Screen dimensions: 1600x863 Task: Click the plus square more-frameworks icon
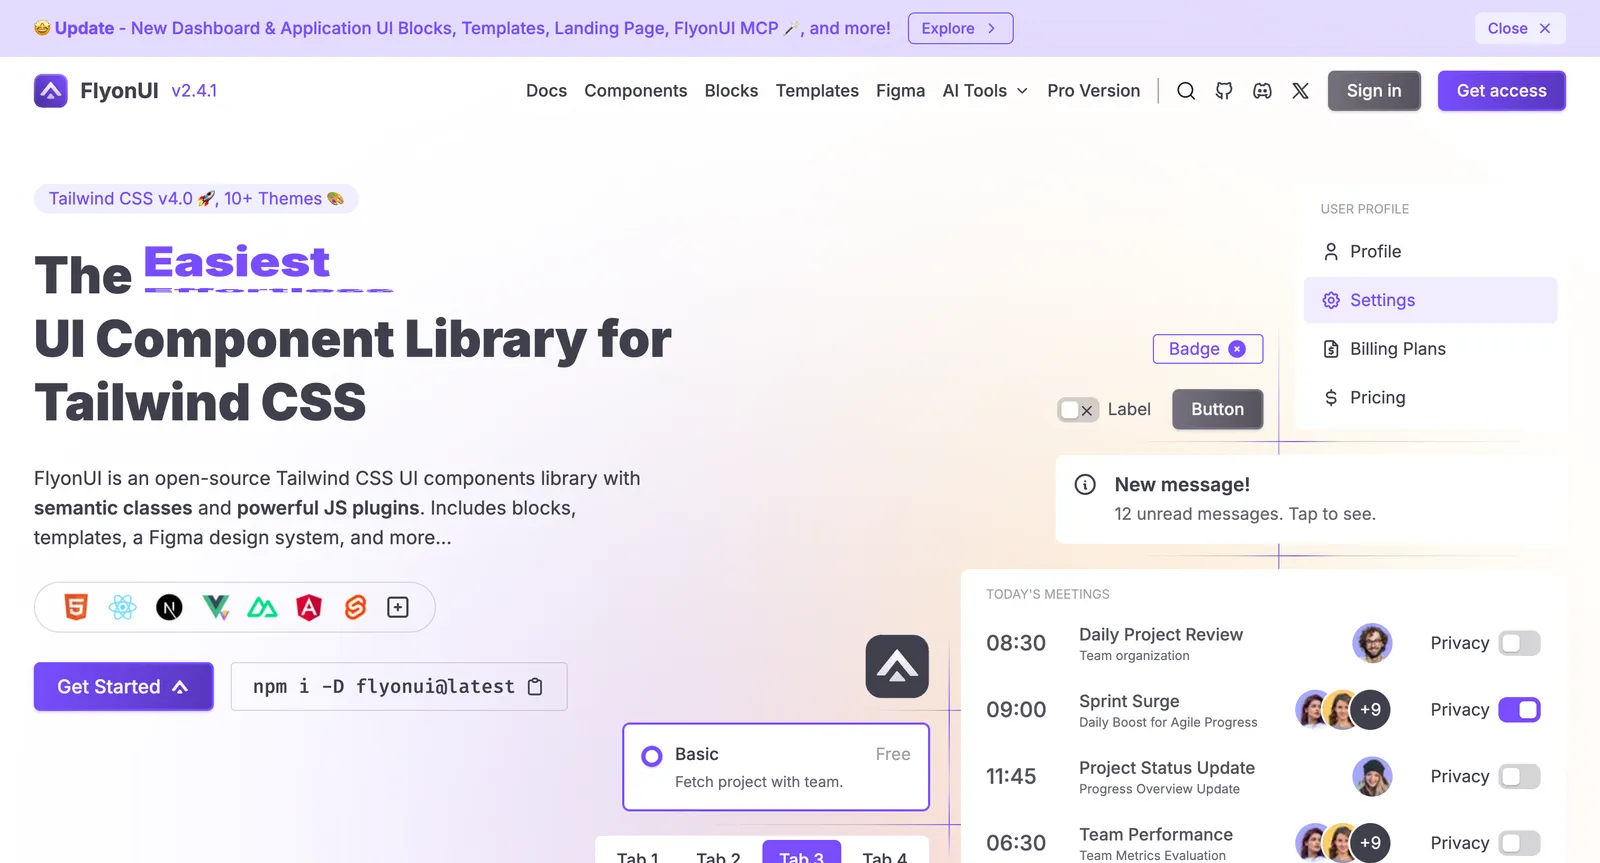(398, 607)
